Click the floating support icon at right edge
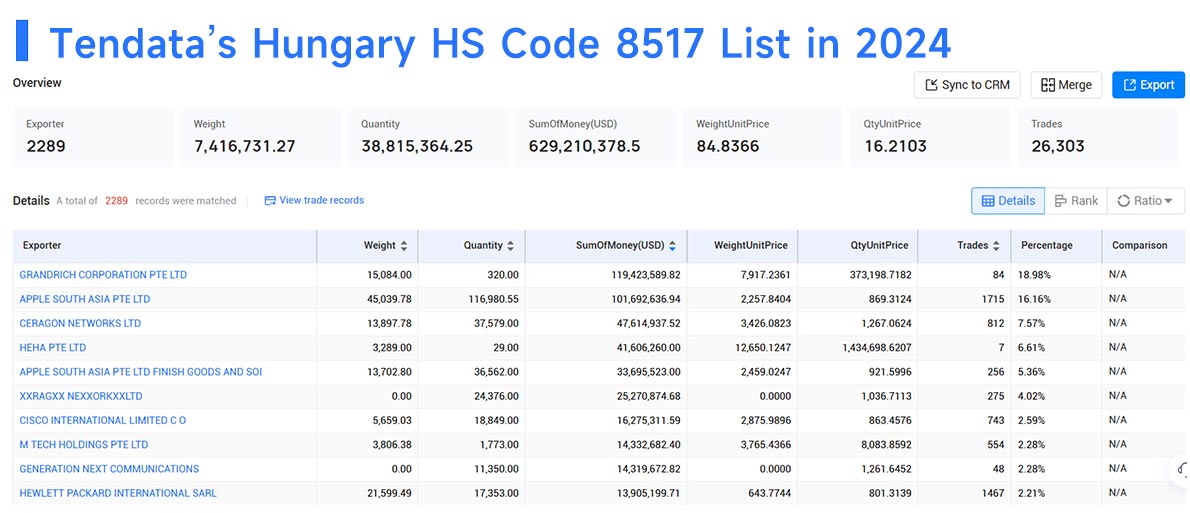This screenshot has width=1190, height=513. pos(1180,469)
